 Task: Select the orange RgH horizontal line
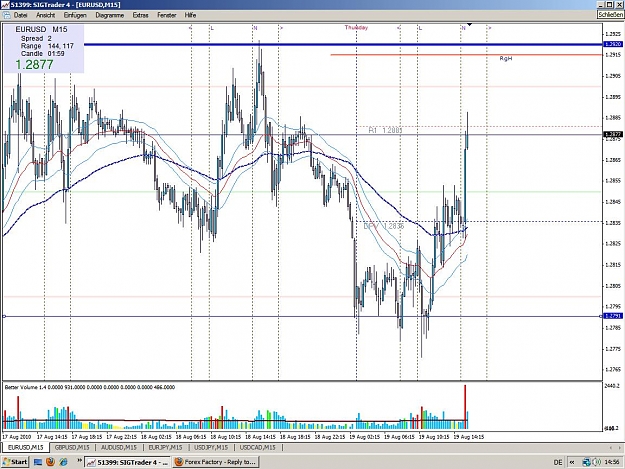tap(466, 55)
